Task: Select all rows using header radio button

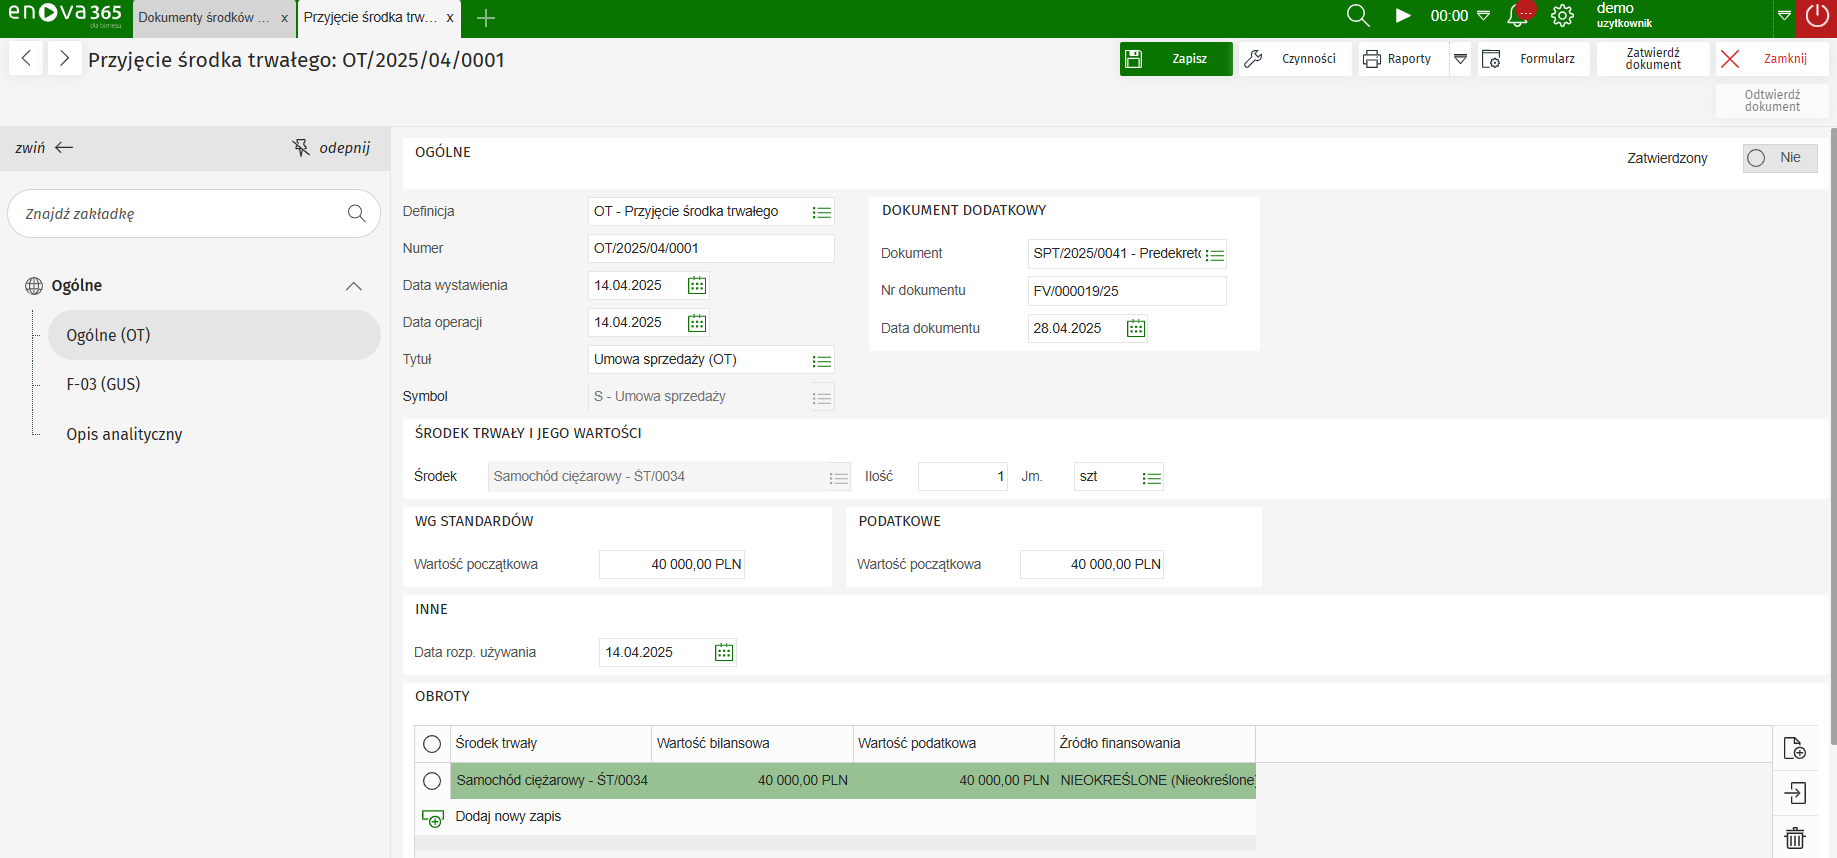Action: coord(432,744)
